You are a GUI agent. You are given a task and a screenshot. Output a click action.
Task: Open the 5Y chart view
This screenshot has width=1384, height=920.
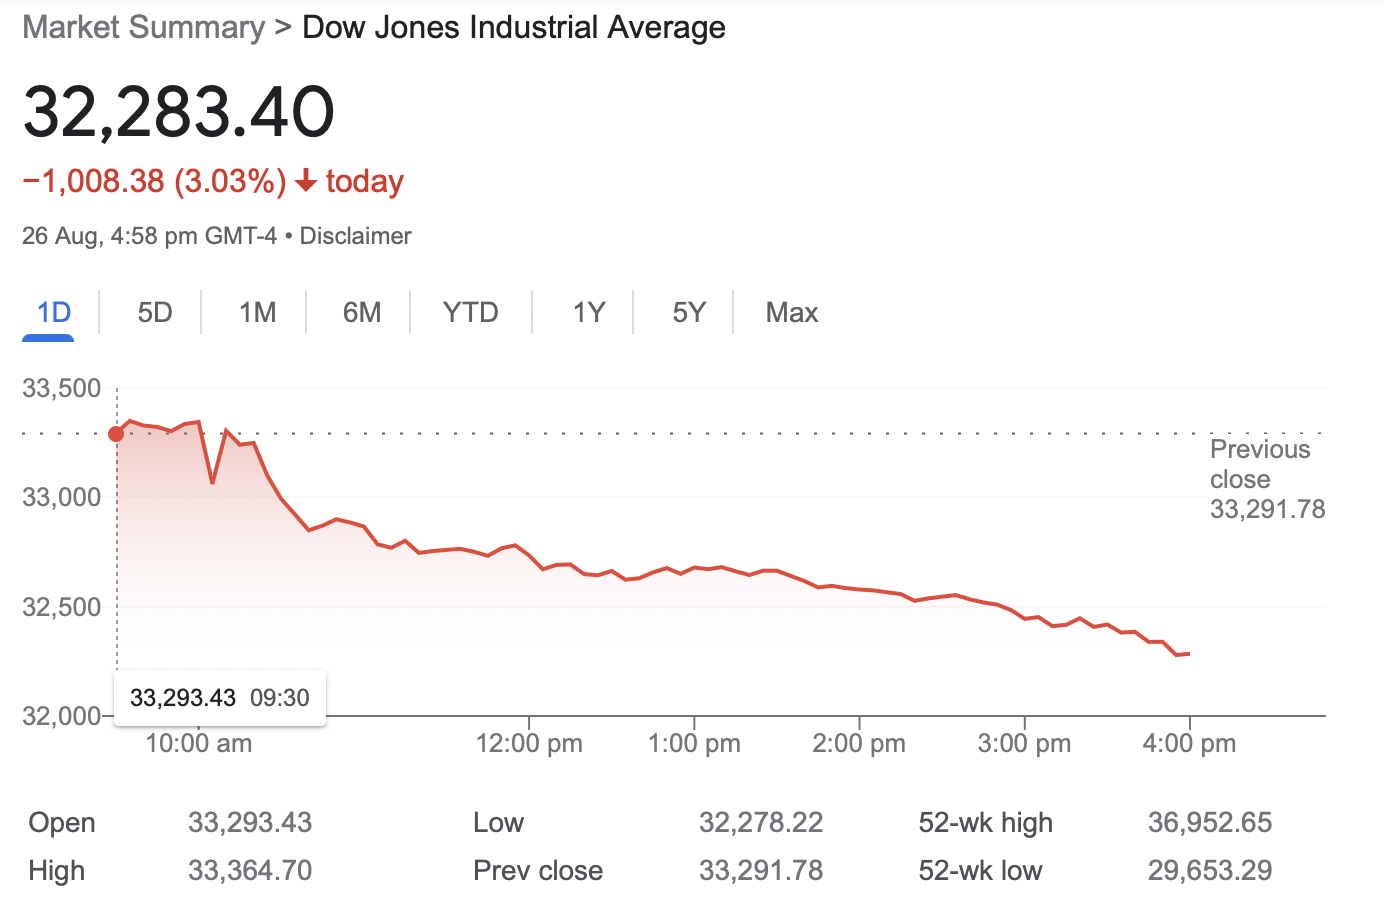click(x=688, y=313)
